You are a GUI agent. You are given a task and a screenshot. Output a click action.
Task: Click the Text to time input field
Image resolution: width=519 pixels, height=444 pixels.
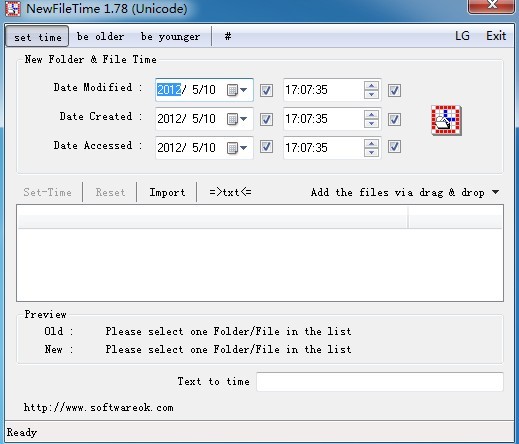click(x=380, y=382)
